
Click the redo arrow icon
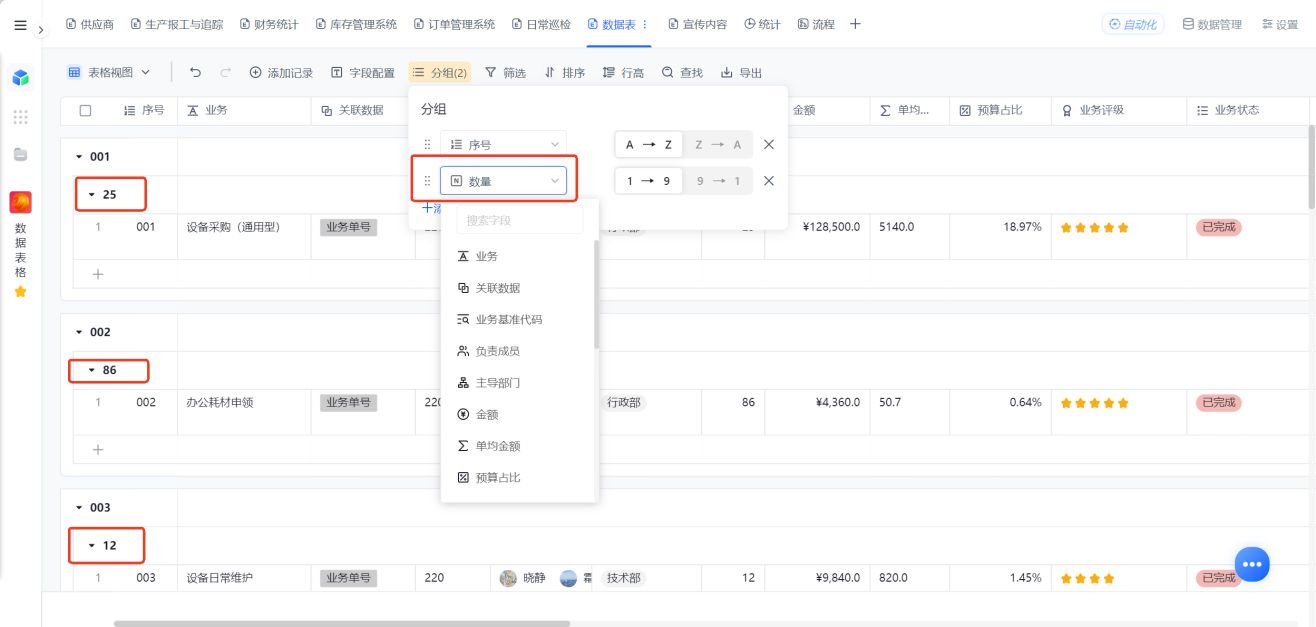point(225,72)
